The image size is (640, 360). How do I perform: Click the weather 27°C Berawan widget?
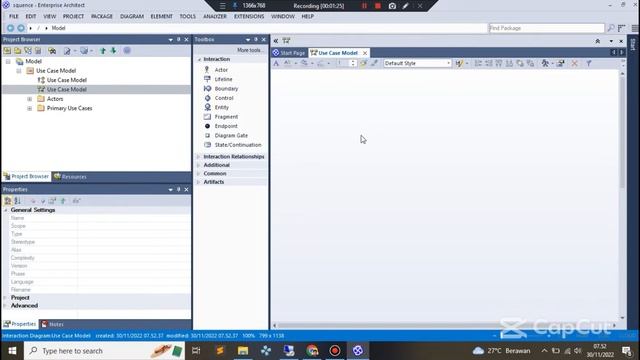pyautogui.click(x=501, y=351)
